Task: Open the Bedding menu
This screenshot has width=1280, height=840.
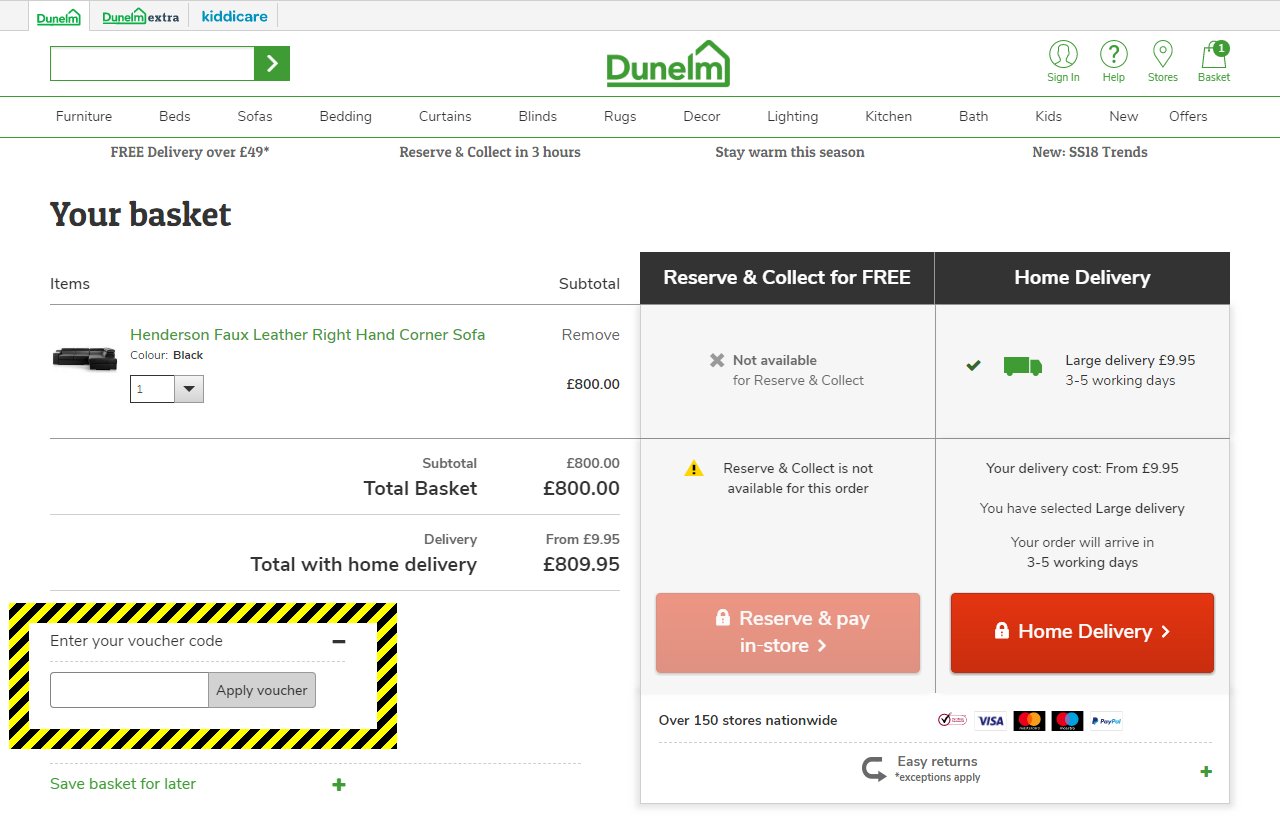Action: pos(346,116)
